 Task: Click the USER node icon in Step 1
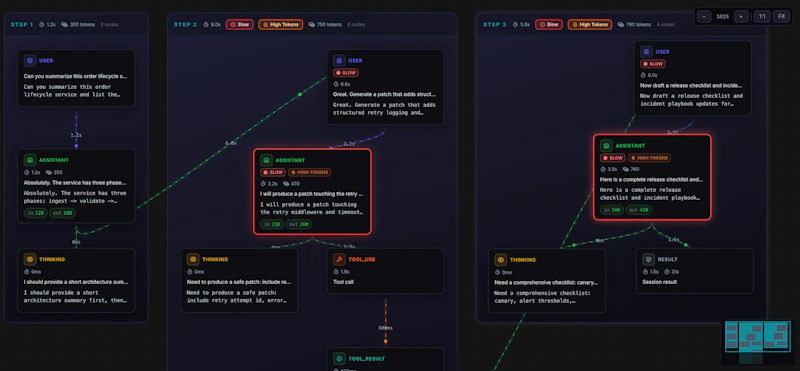pos(30,60)
